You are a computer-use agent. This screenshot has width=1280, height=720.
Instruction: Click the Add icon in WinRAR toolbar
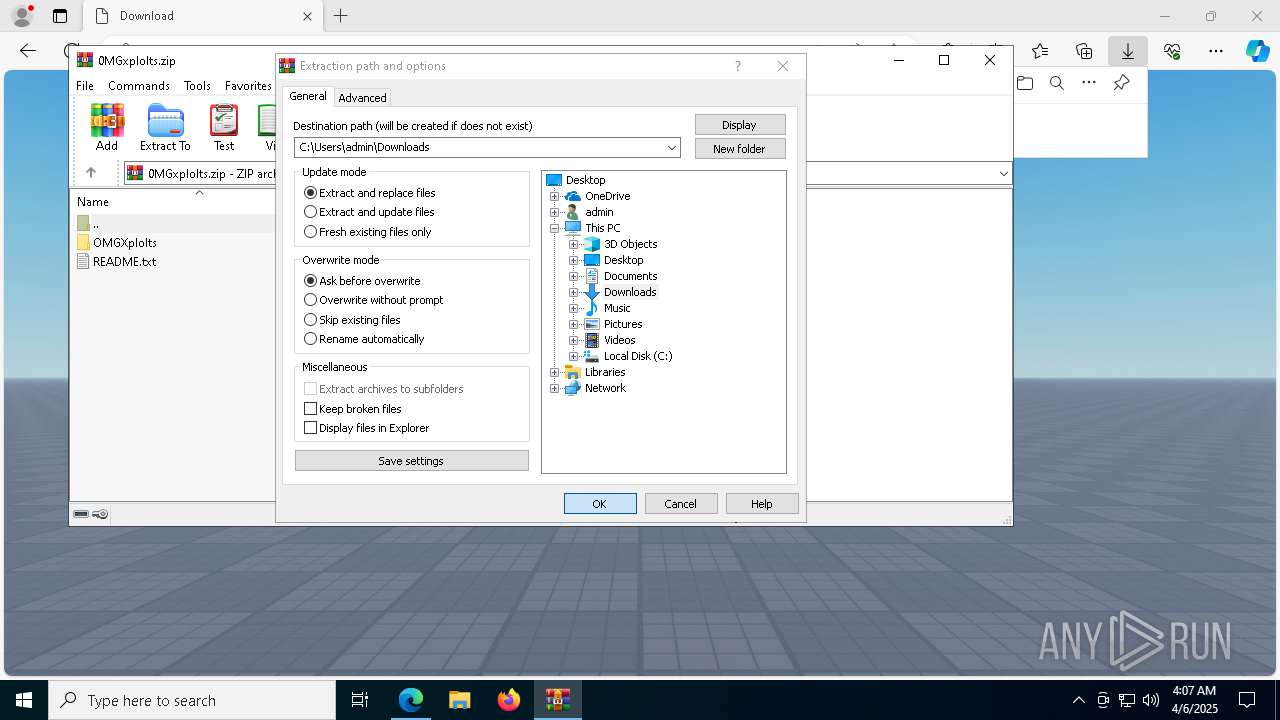(107, 127)
